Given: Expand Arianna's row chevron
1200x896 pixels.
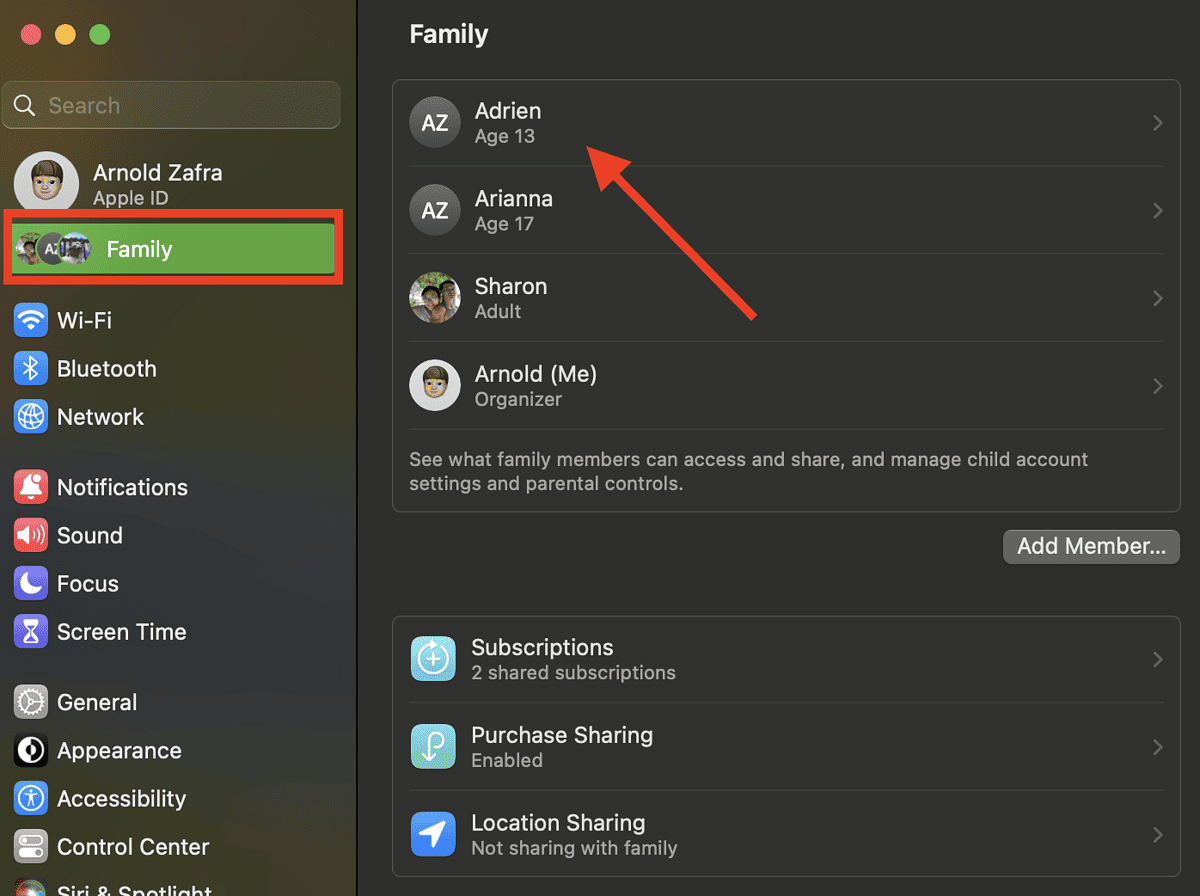Looking at the screenshot, I should [1157, 211].
